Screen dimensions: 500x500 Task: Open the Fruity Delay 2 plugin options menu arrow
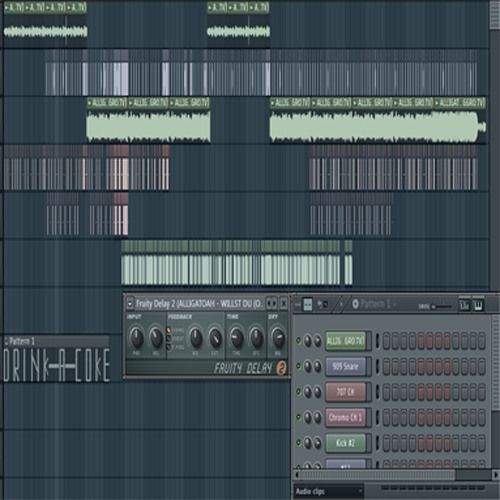130,304
